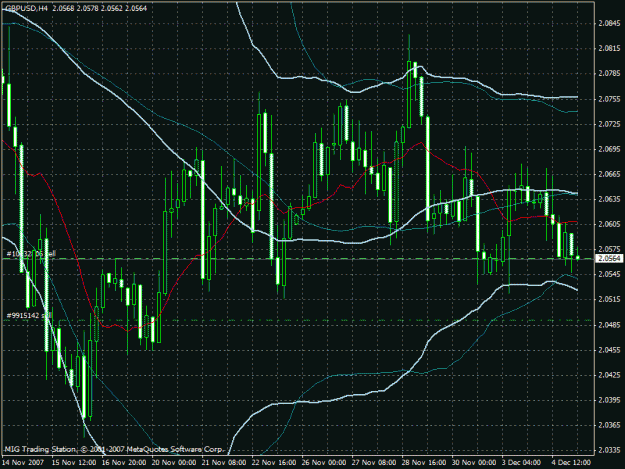Screen dimensions: 625x469
Task: Click the 4 Dec 12:00 time label
Action: click(572, 463)
